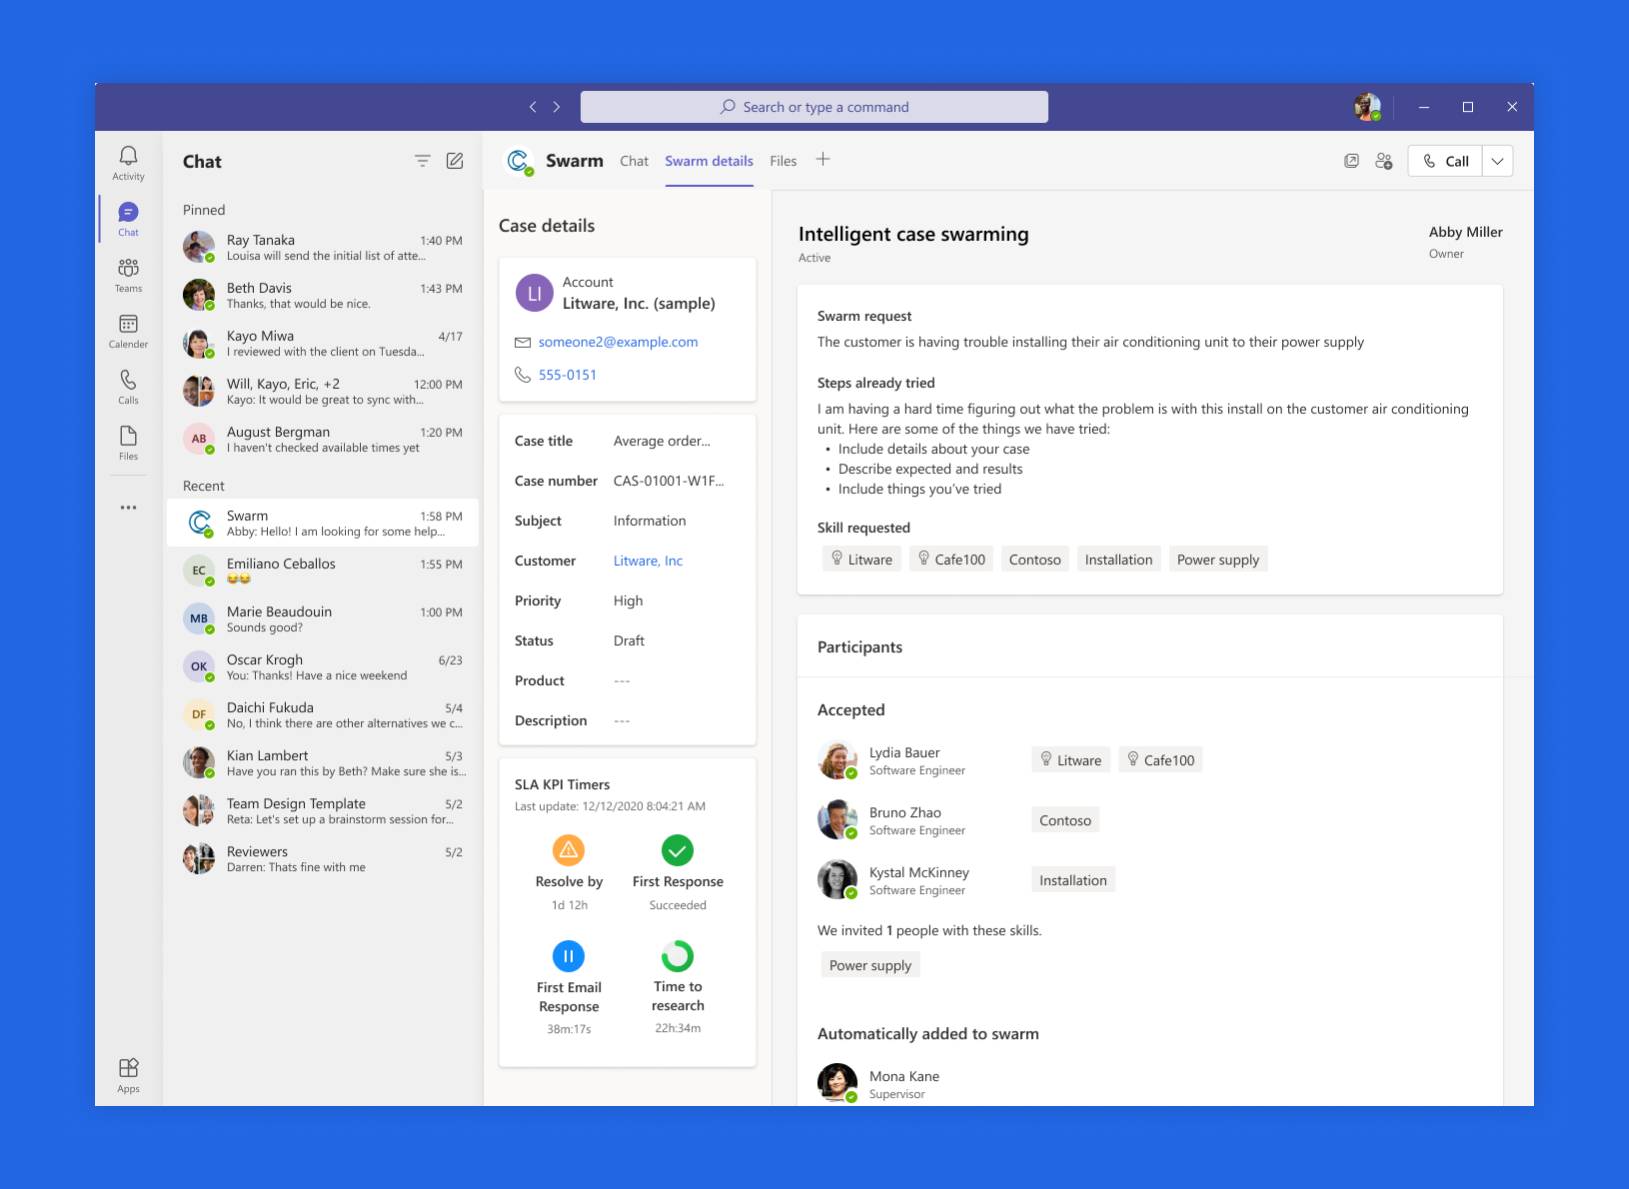The image size is (1629, 1189).
Task: Click the phone icon beside 555-0151
Action: (x=522, y=374)
